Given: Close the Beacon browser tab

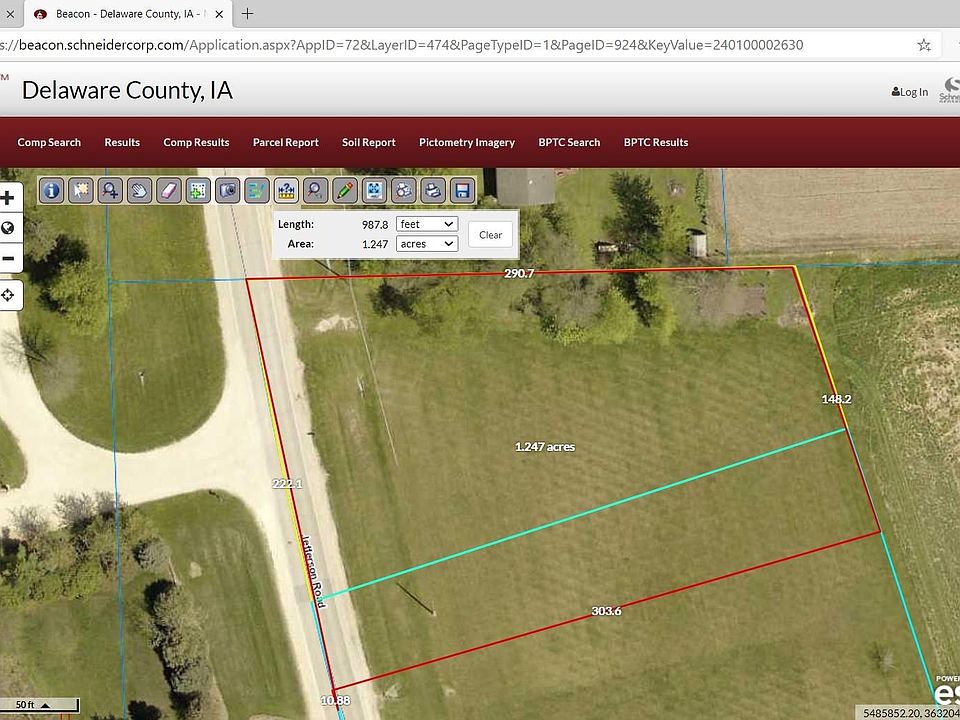Looking at the screenshot, I should [219, 14].
